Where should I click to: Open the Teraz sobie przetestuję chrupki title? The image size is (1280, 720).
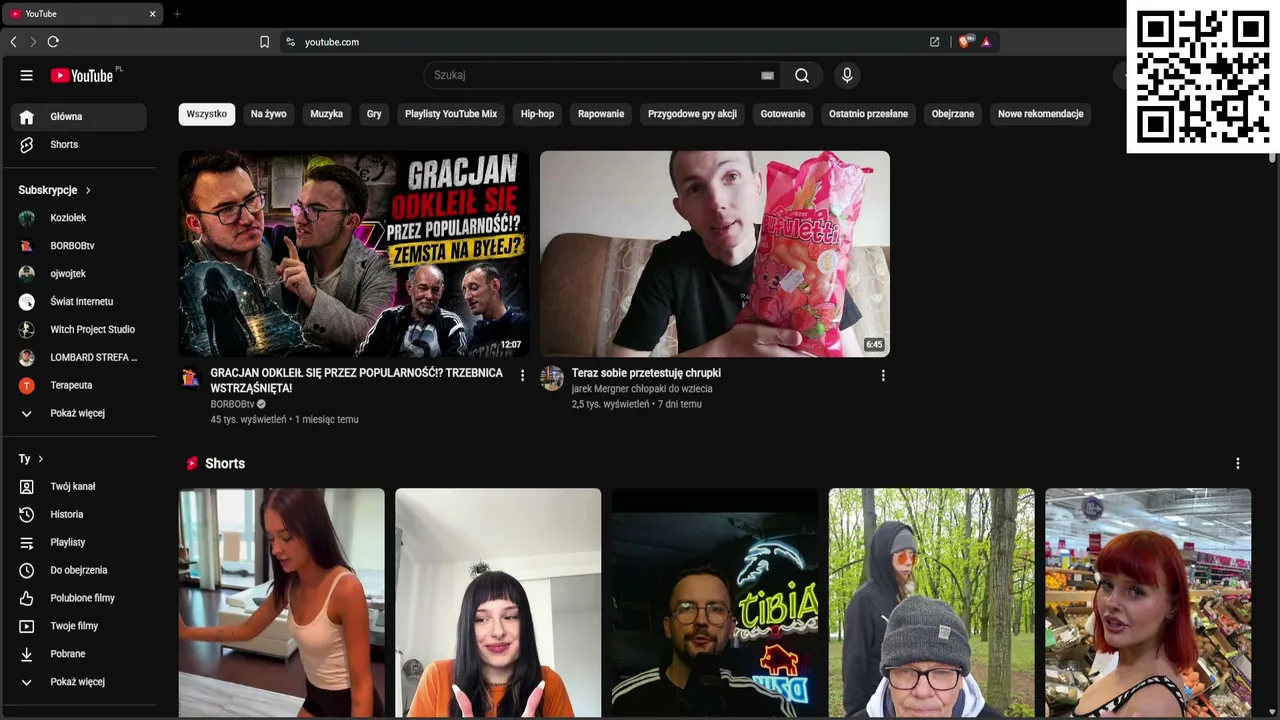coord(646,373)
